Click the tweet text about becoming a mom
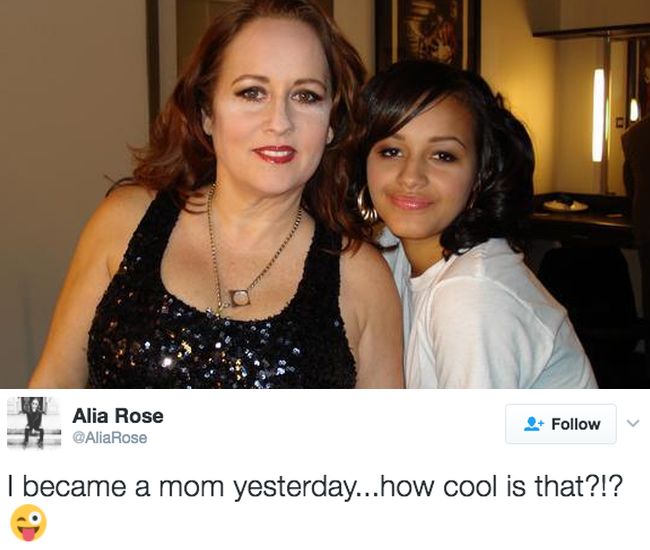Viewport: 650px width, 550px height. click(315, 487)
